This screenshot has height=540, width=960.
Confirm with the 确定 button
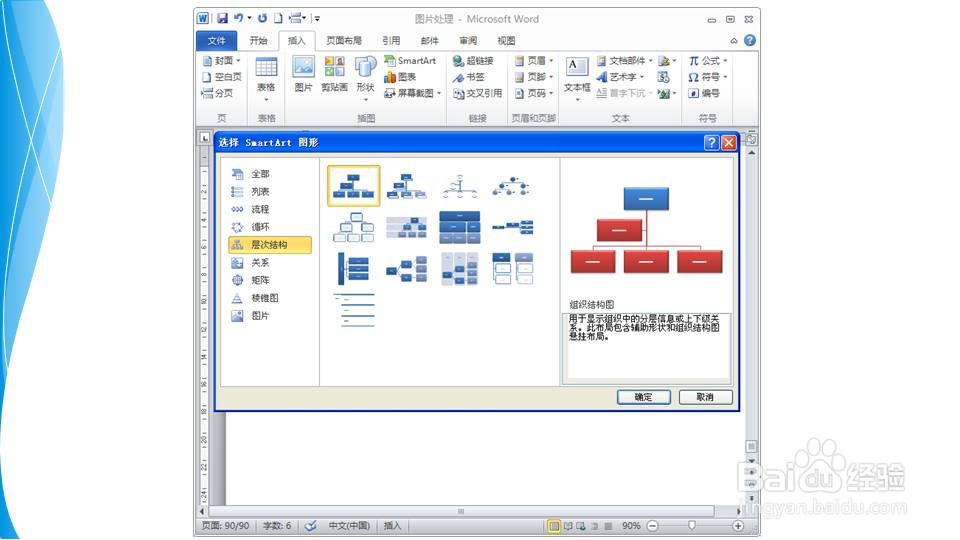tap(643, 397)
